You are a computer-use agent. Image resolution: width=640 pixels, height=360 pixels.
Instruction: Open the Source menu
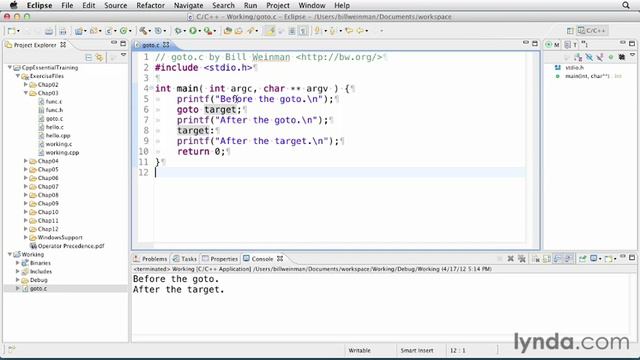[x=116, y=5]
